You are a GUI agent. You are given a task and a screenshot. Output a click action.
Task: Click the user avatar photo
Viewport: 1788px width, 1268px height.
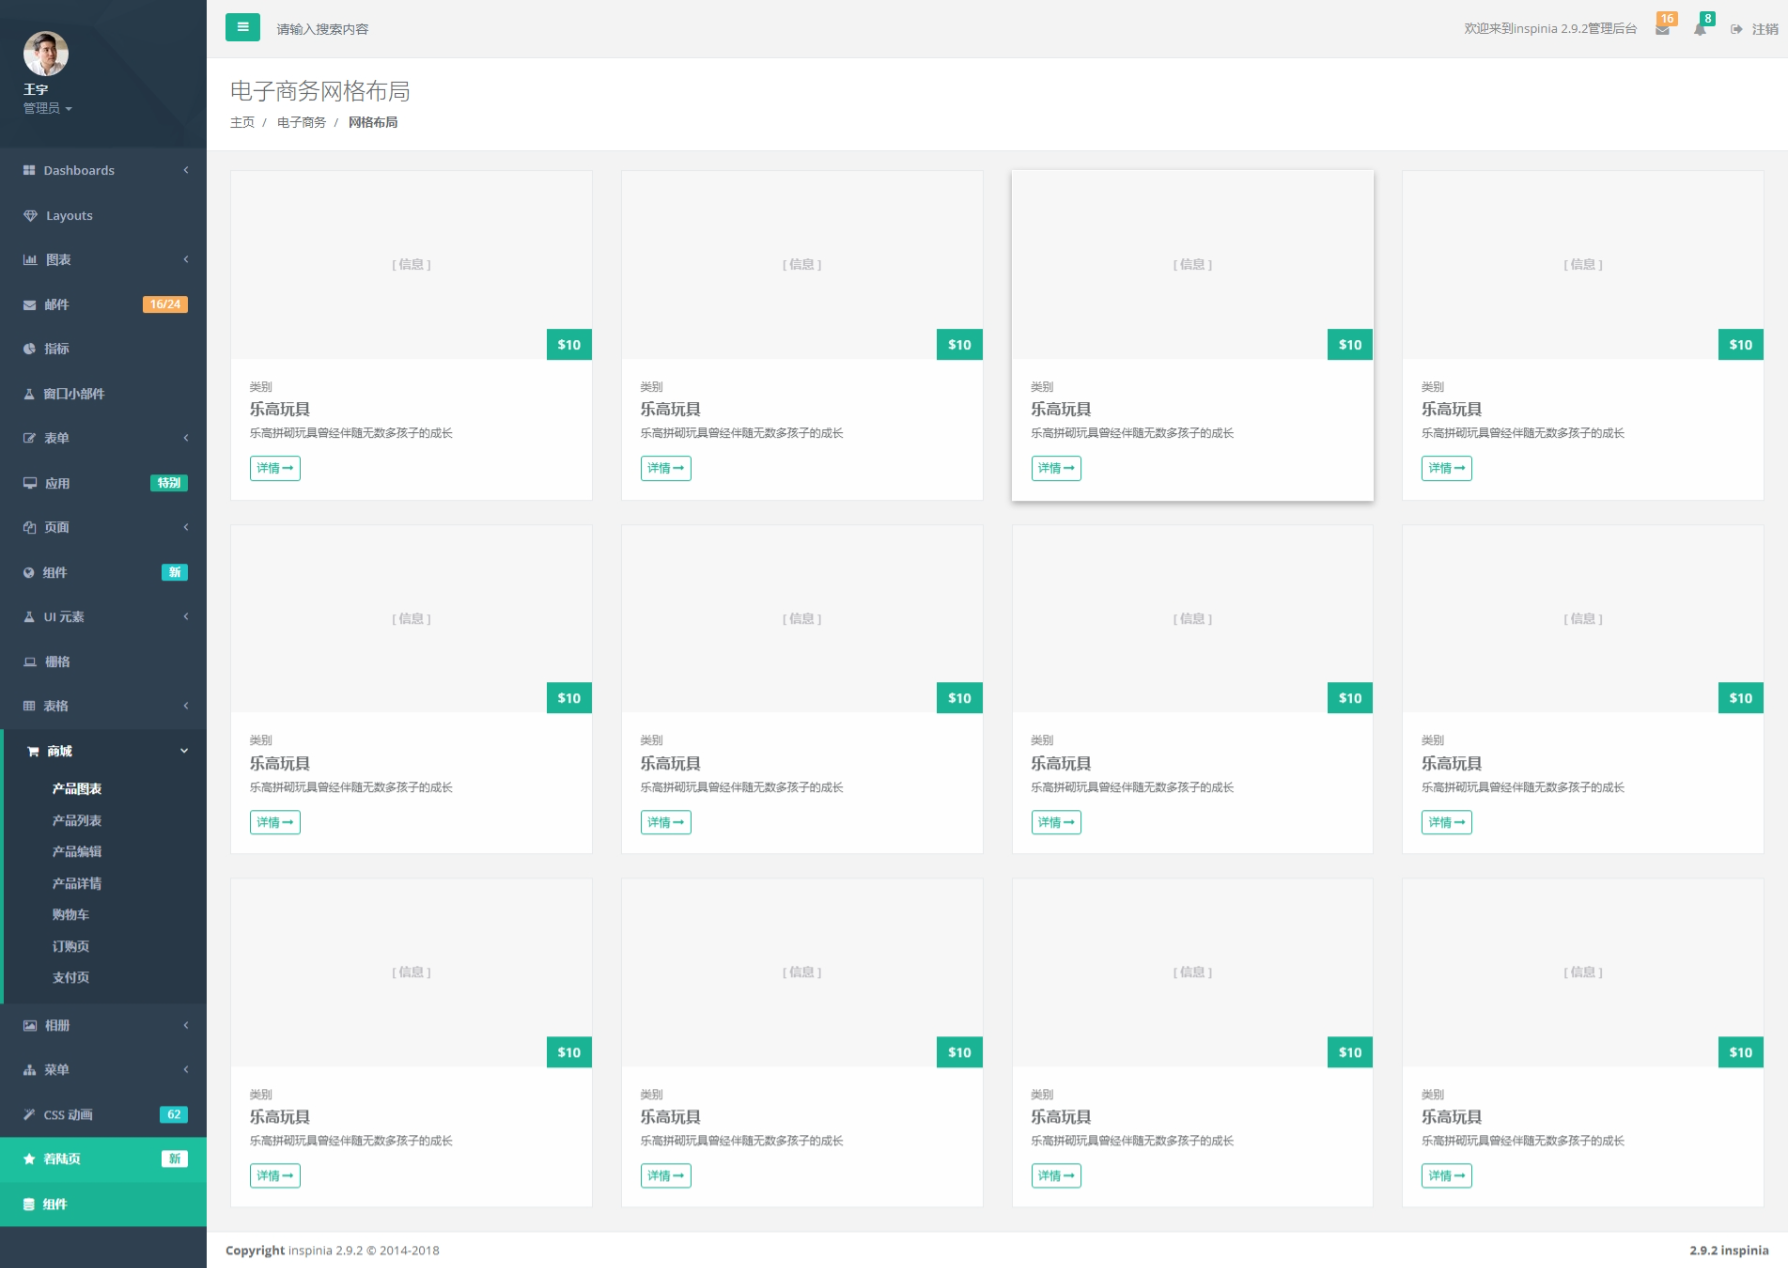pyautogui.click(x=46, y=54)
